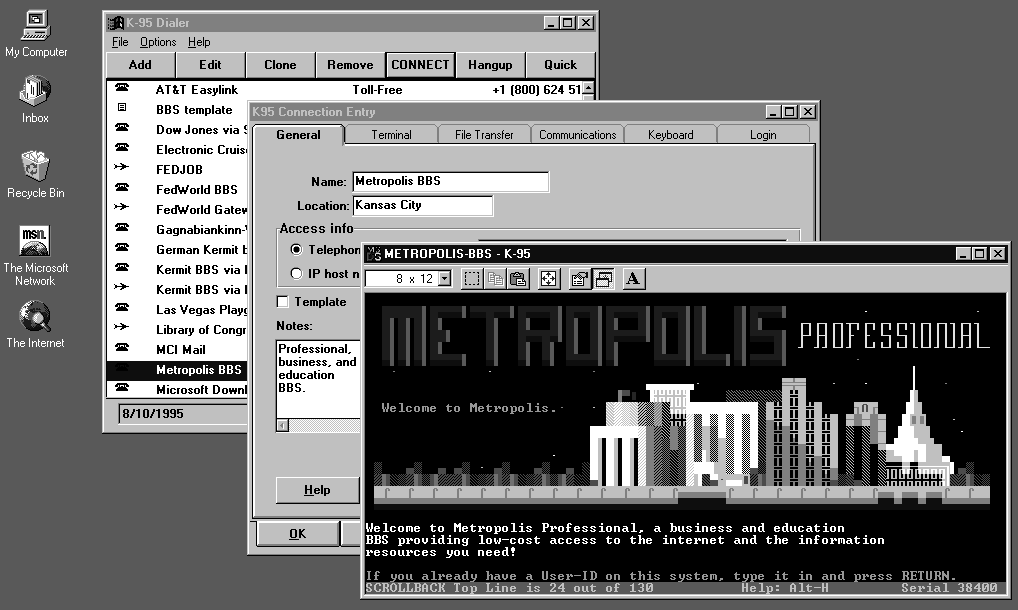Viewport: 1018px width, 610px height.
Task: Click the overlapping windows Dialer toolbar icon
Action: click(603, 279)
